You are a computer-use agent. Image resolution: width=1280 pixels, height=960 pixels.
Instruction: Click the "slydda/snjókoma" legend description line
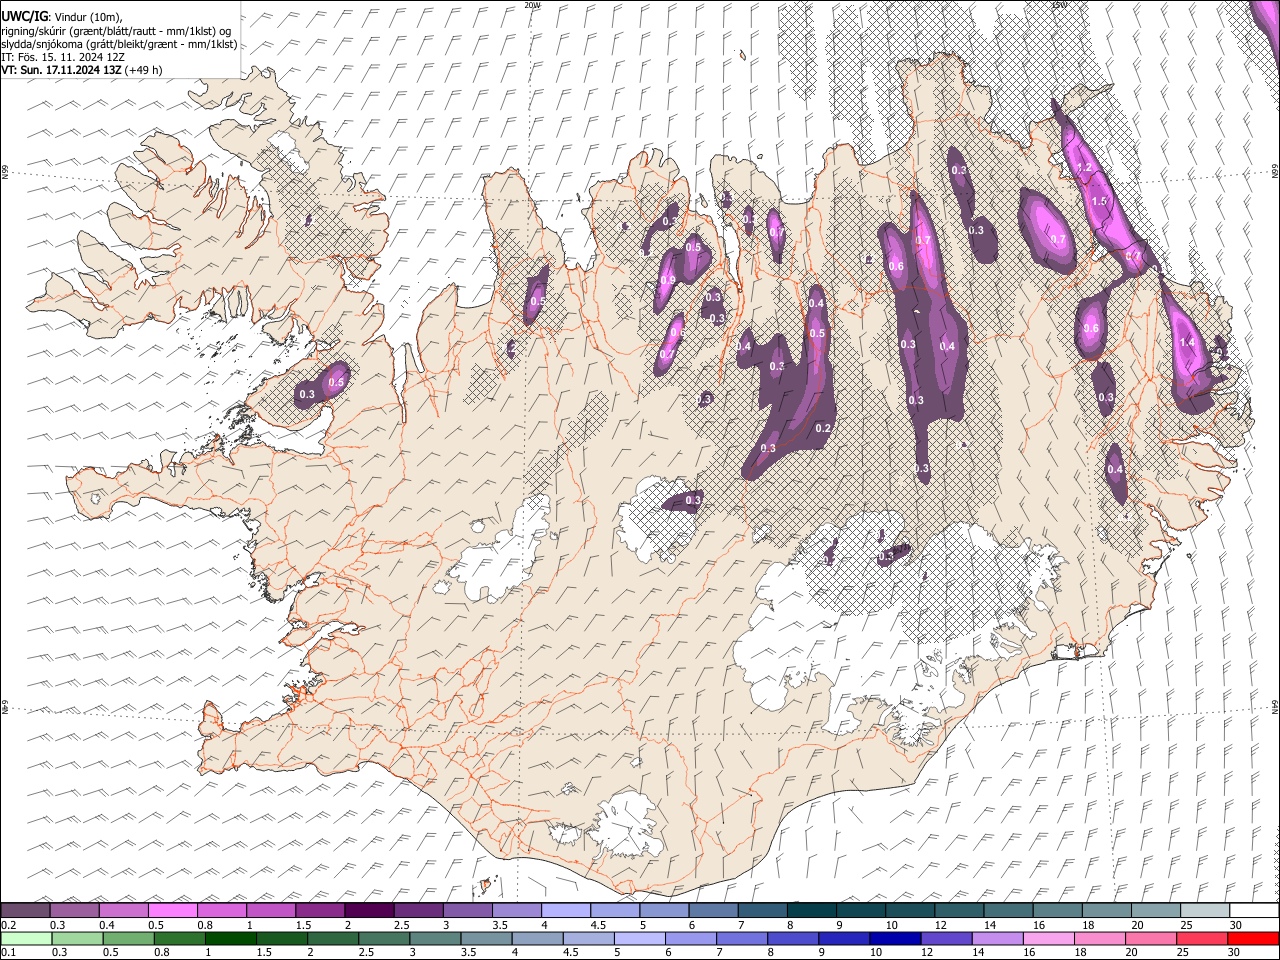click(119, 44)
